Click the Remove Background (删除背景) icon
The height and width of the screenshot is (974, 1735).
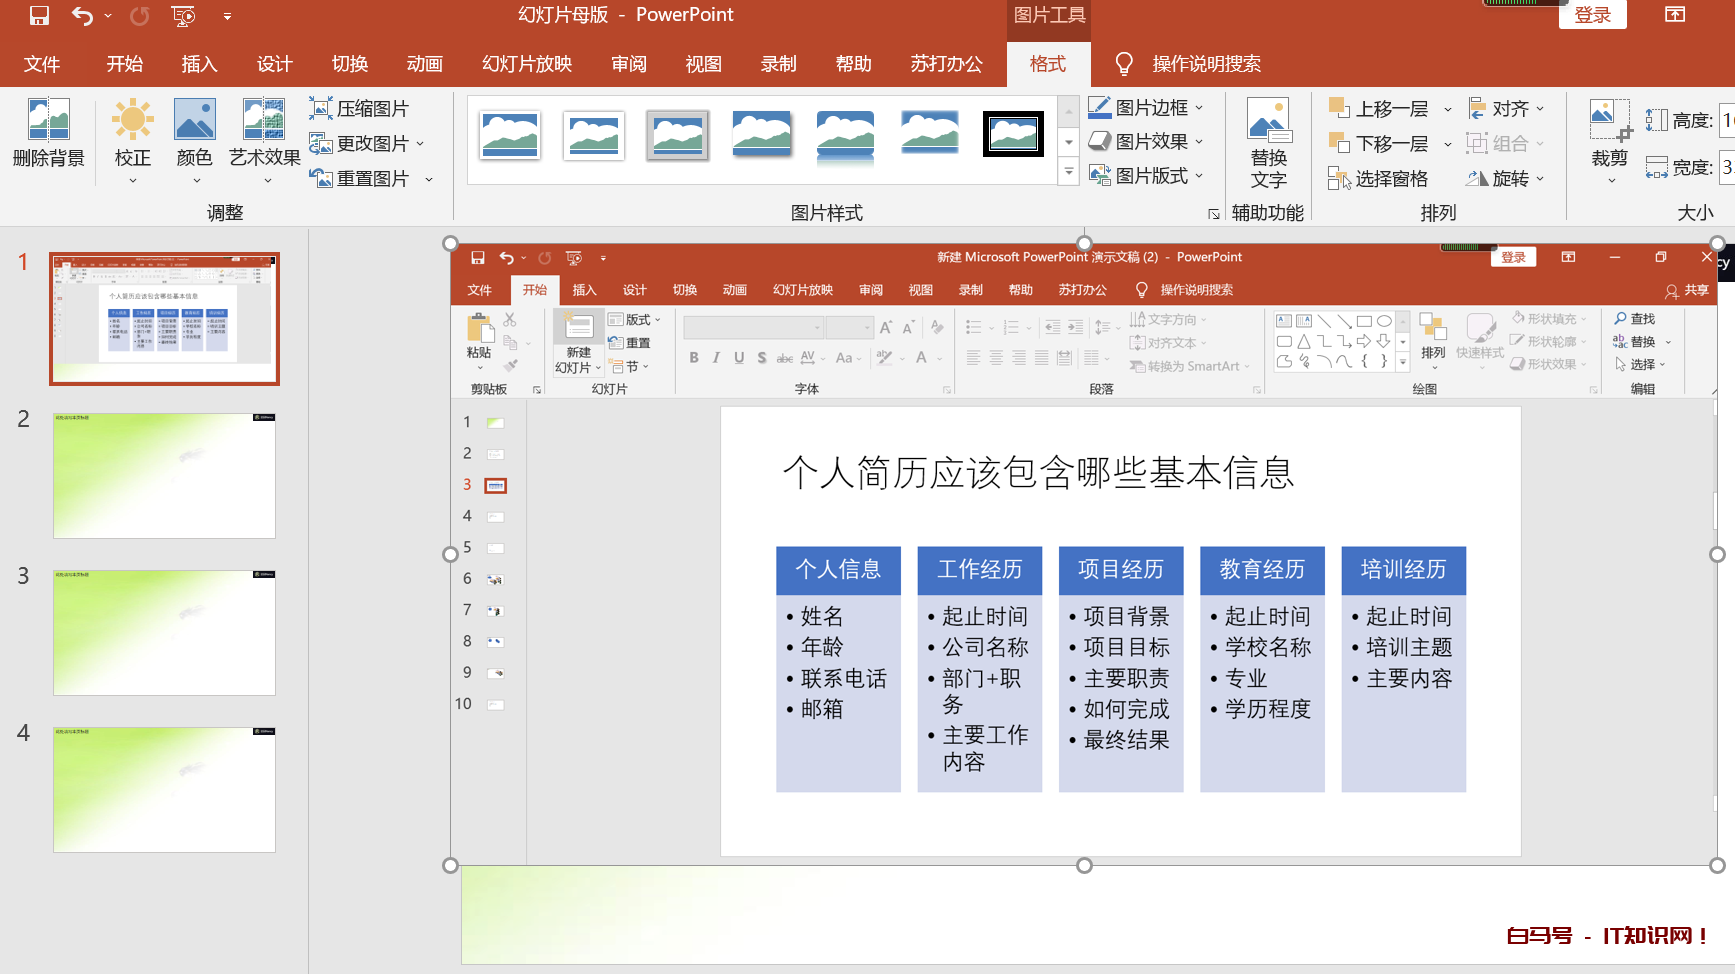click(x=48, y=121)
